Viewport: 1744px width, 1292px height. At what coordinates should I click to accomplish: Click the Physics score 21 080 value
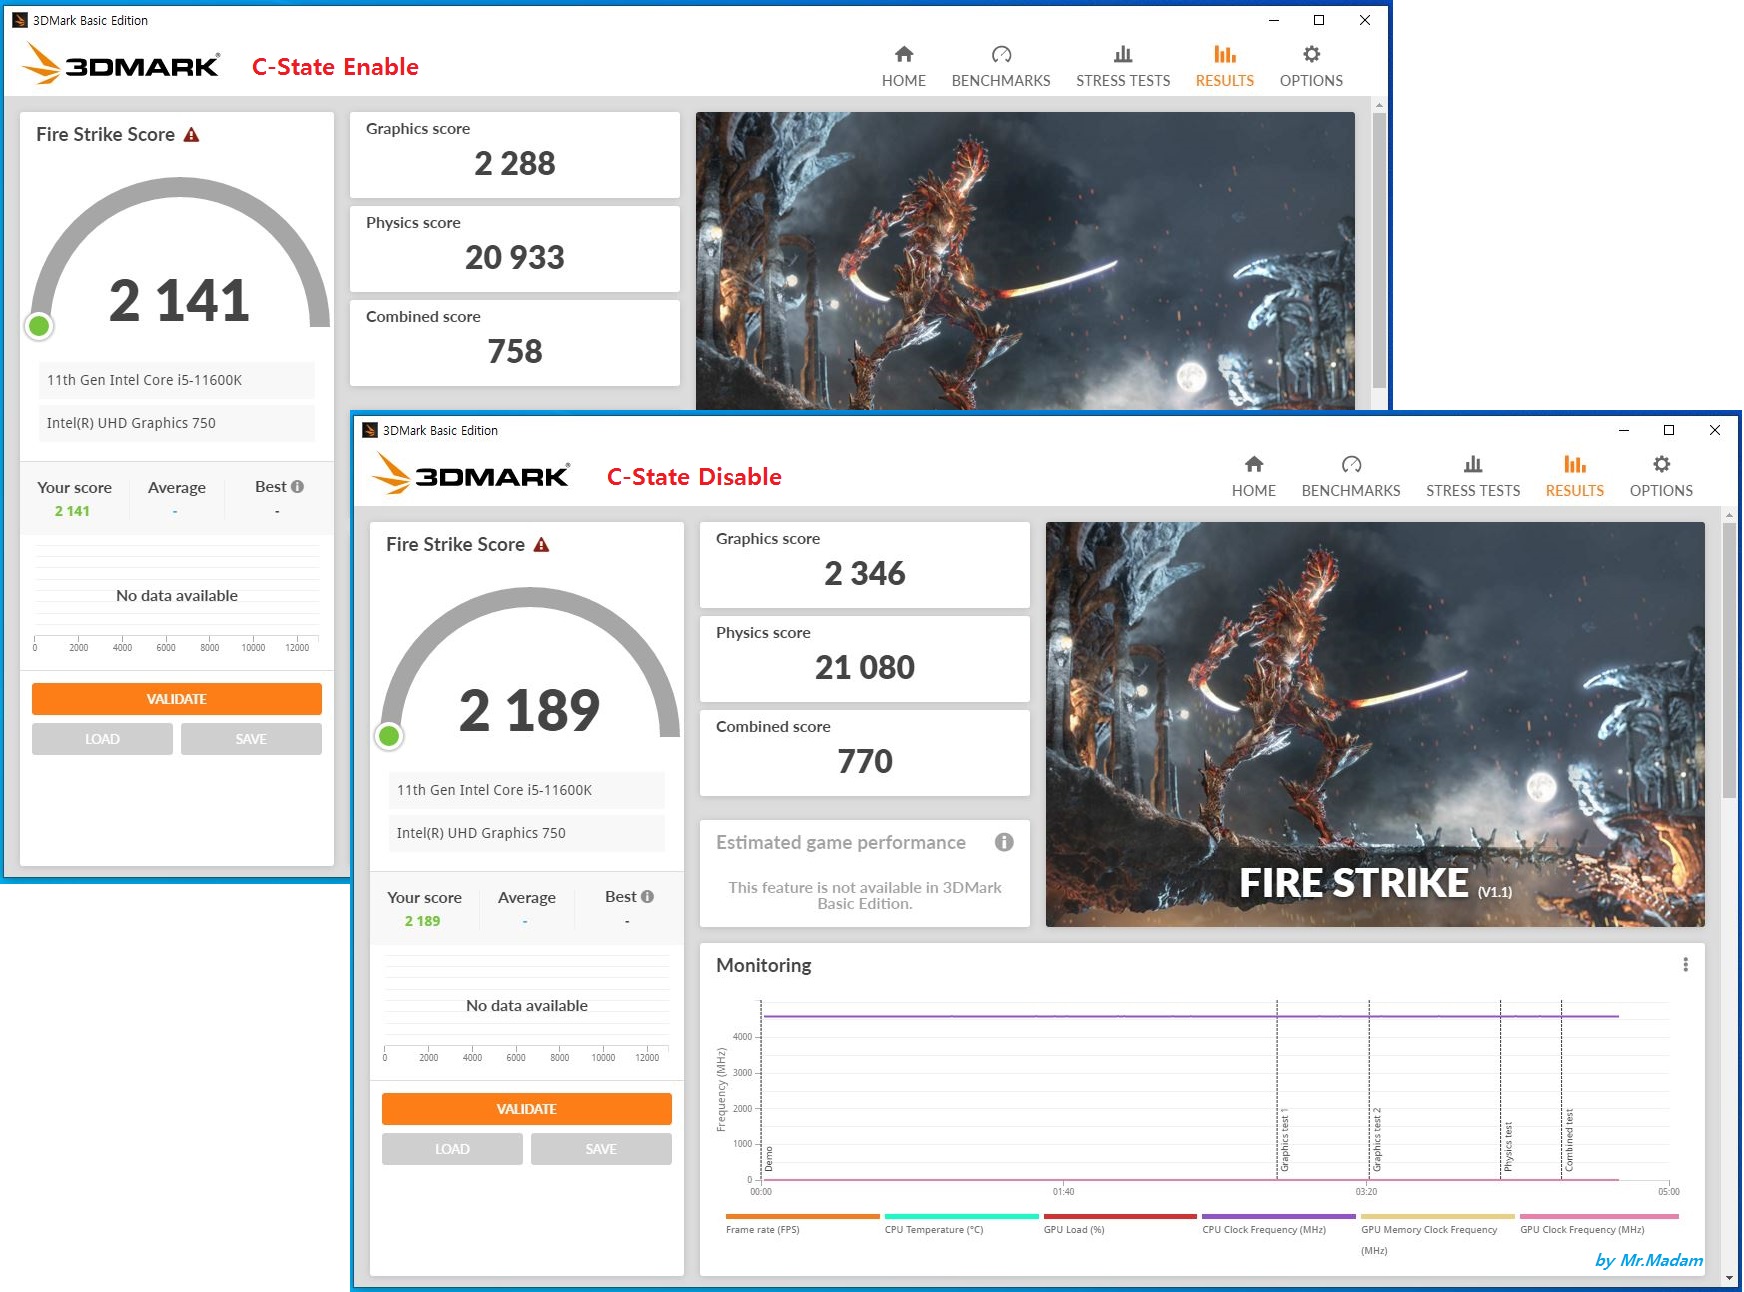[864, 667]
